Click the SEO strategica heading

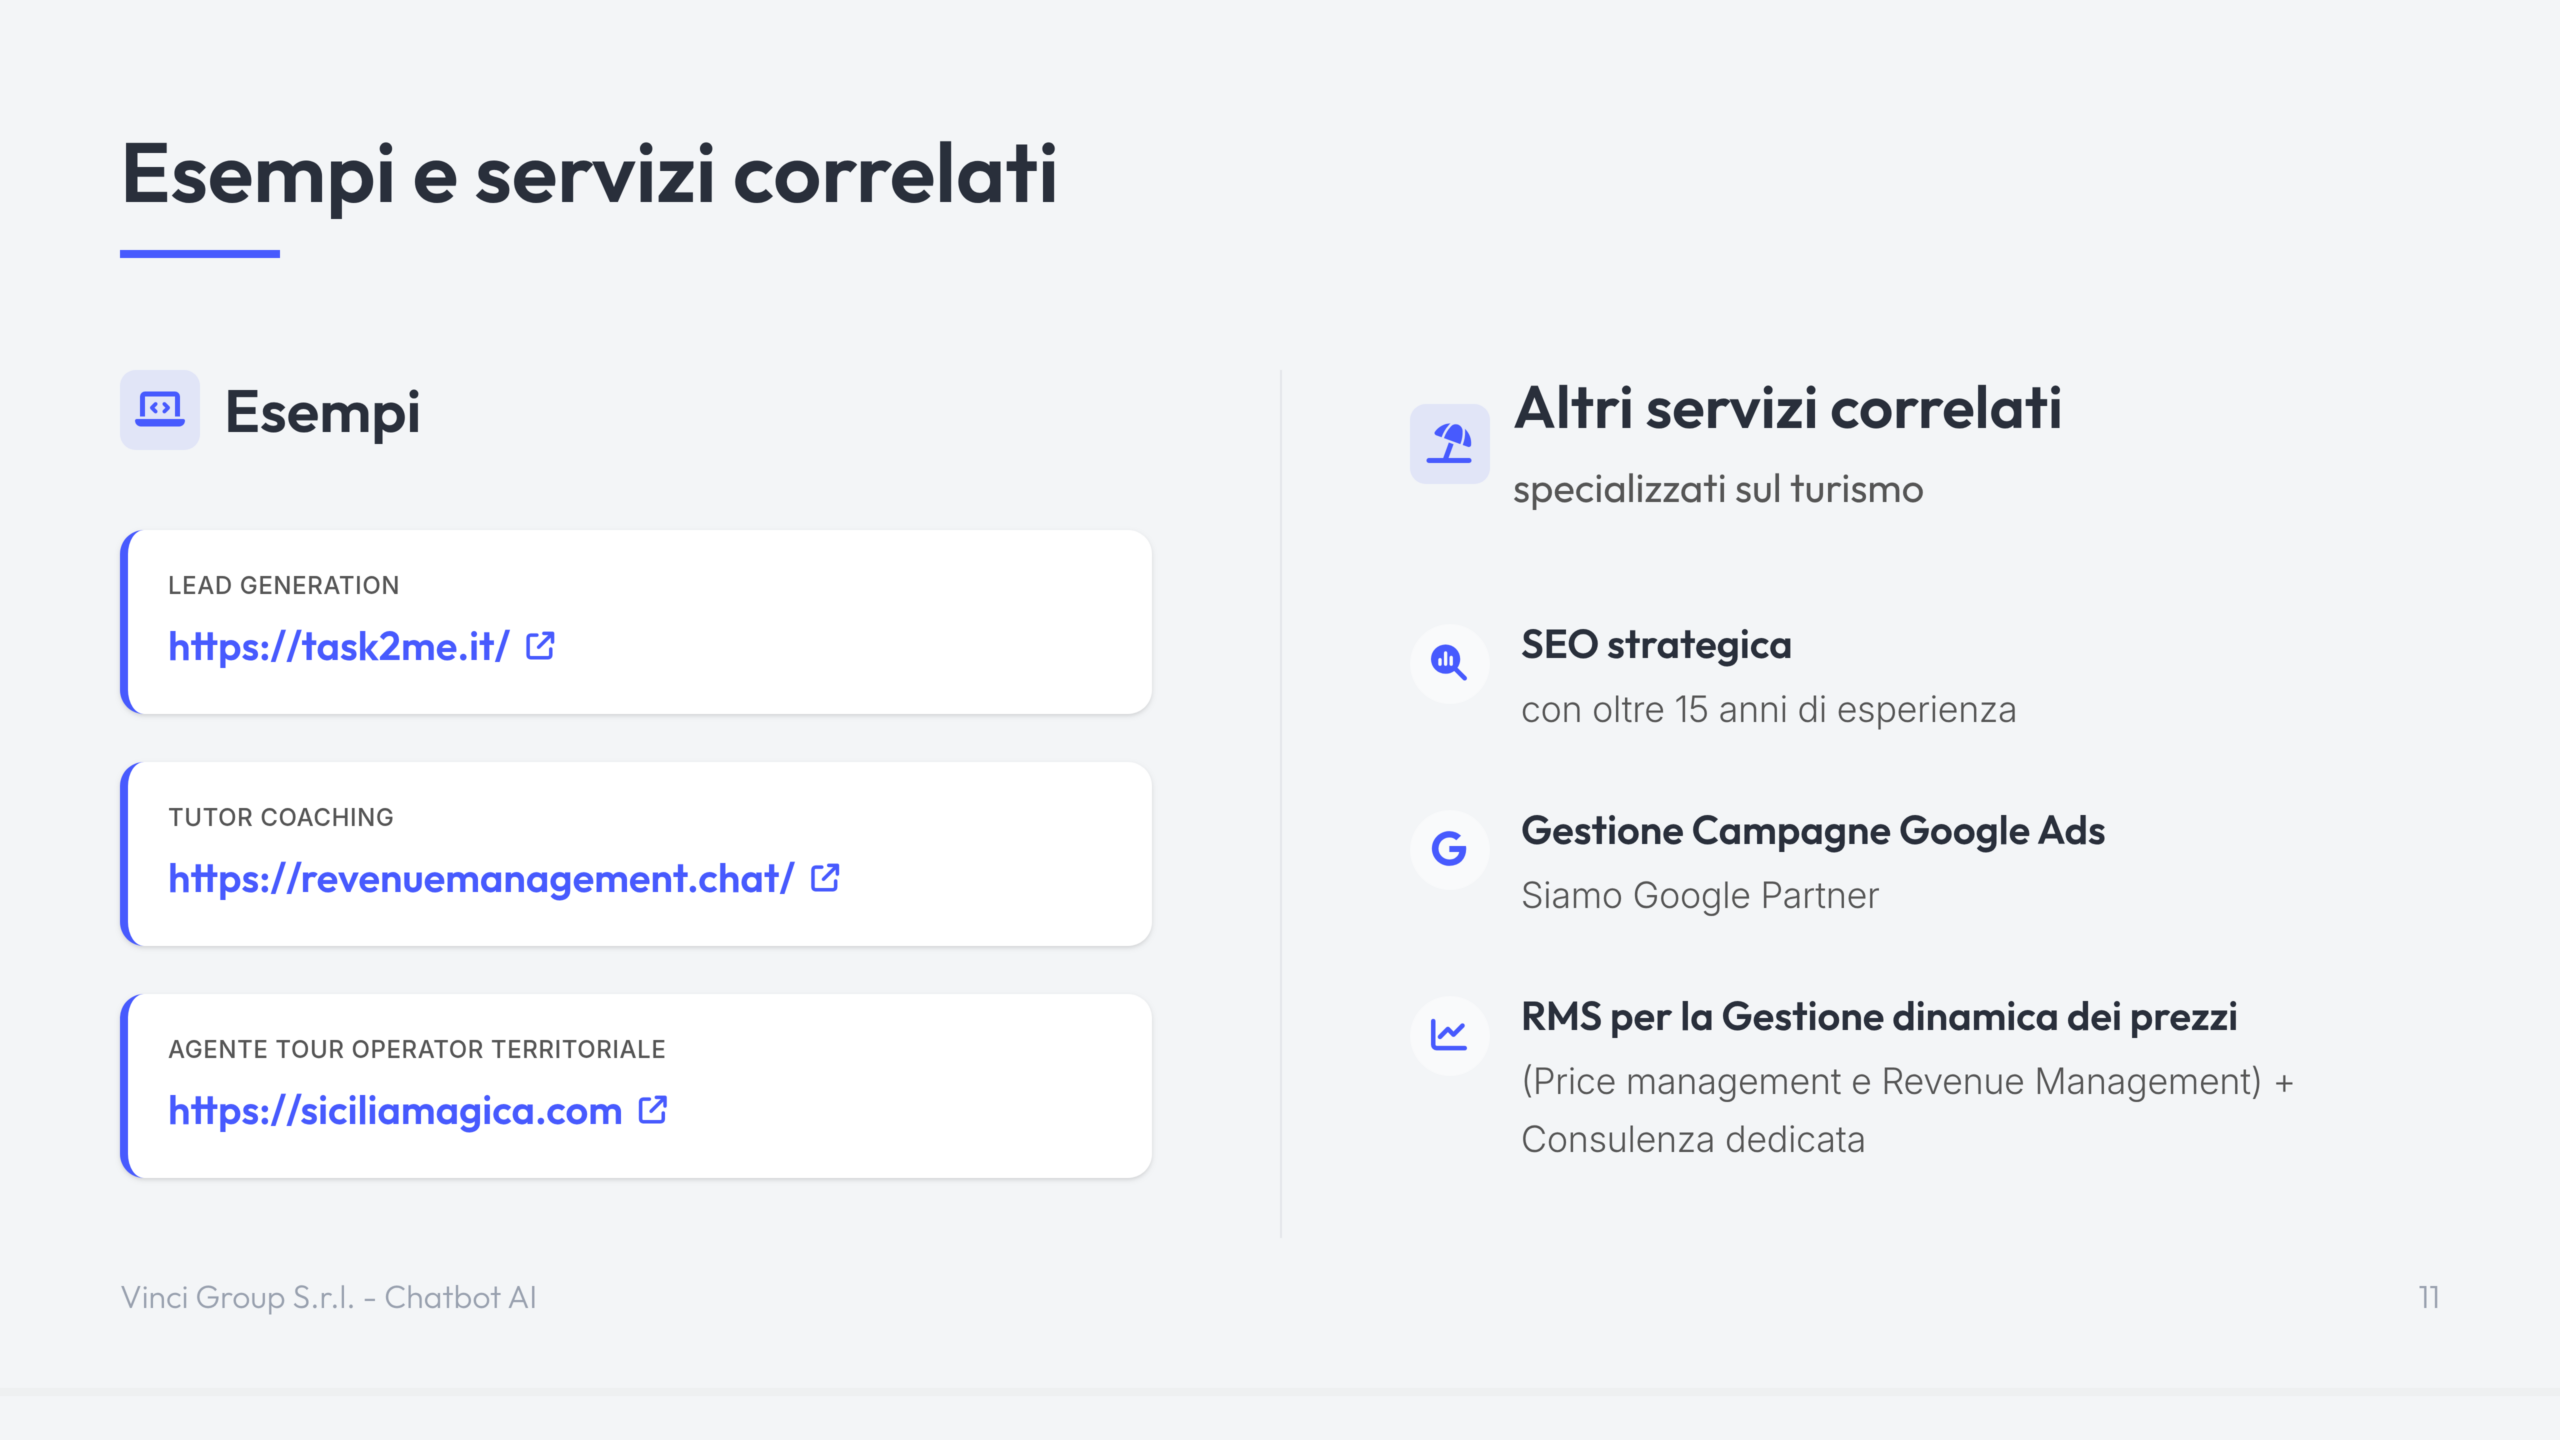point(1656,645)
